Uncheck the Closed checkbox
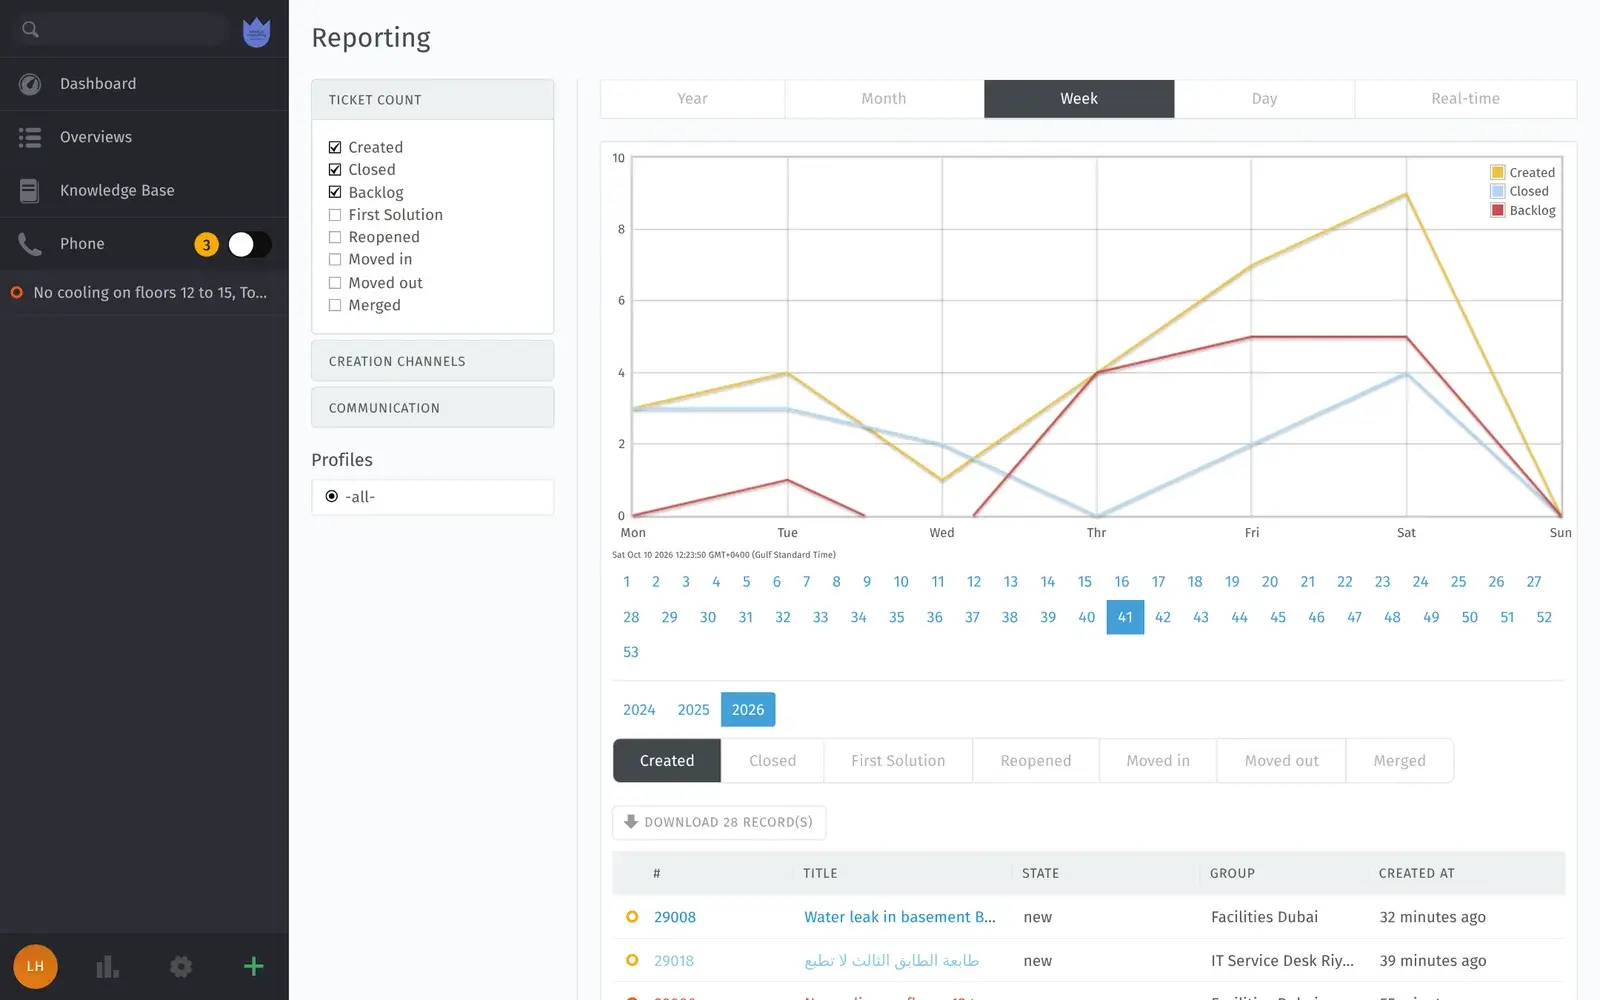Viewport: 1600px width, 1000px height. tap(335, 169)
